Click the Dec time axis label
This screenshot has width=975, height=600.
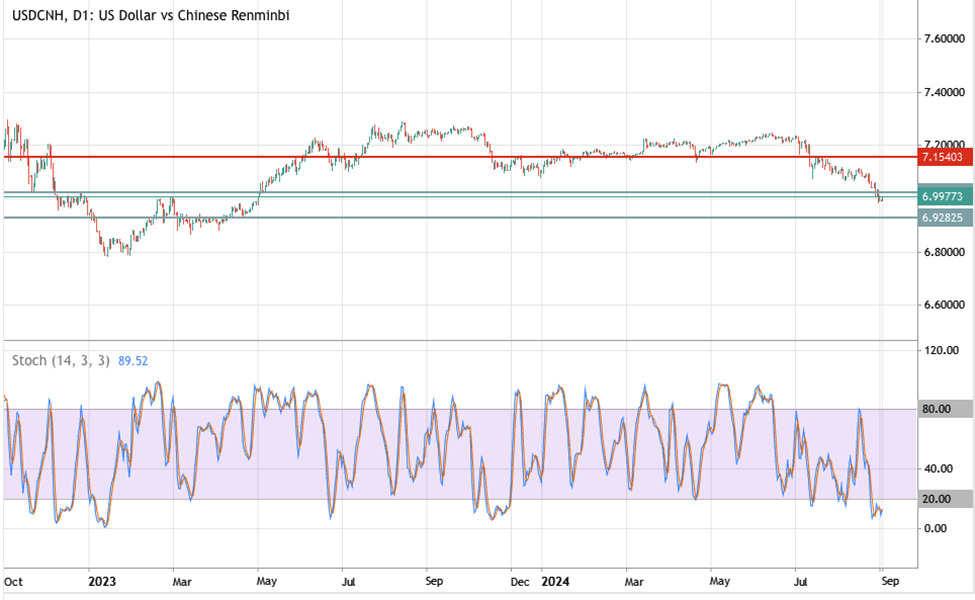[x=520, y=582]
